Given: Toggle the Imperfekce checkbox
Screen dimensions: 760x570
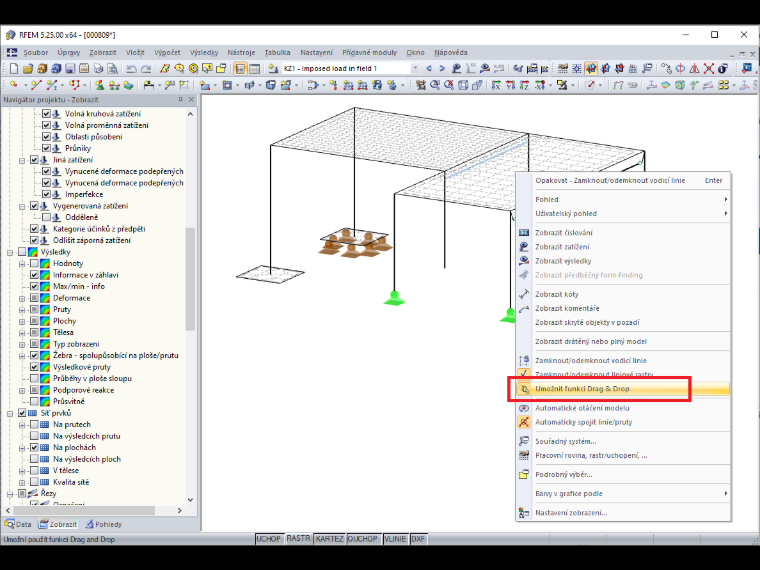Looking at the screenshot, I should click(46, 194).
